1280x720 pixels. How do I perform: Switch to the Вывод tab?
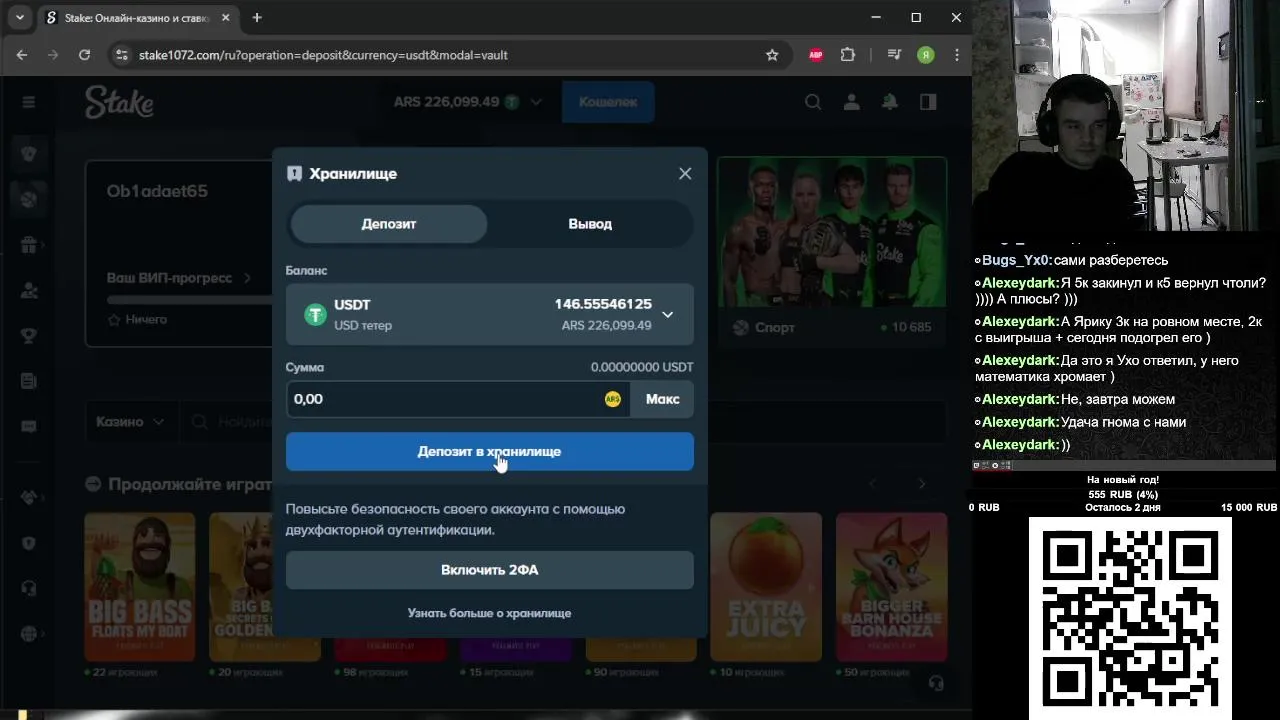(x=590, y=224)
